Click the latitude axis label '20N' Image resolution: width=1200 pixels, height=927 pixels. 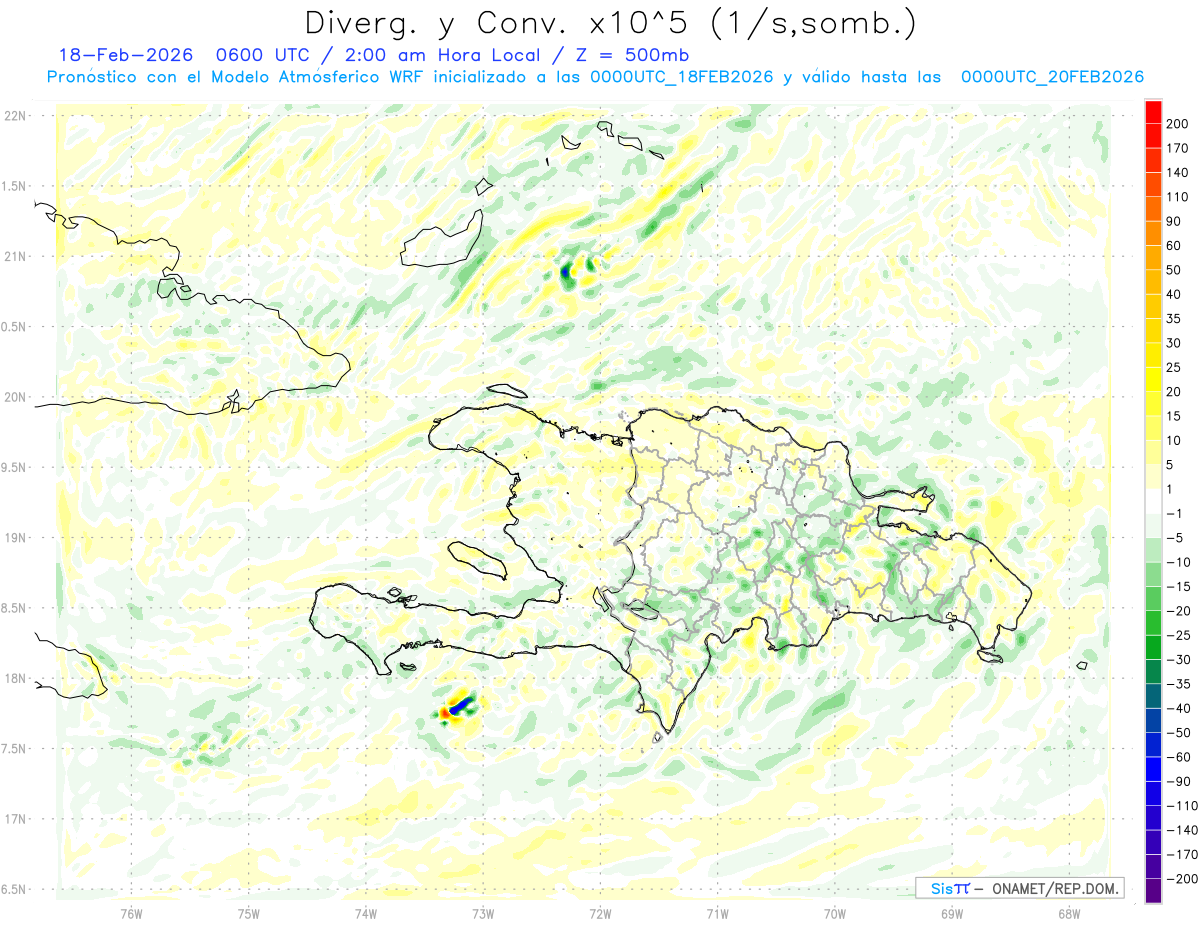pyautogui.click(x=15, y=397)
